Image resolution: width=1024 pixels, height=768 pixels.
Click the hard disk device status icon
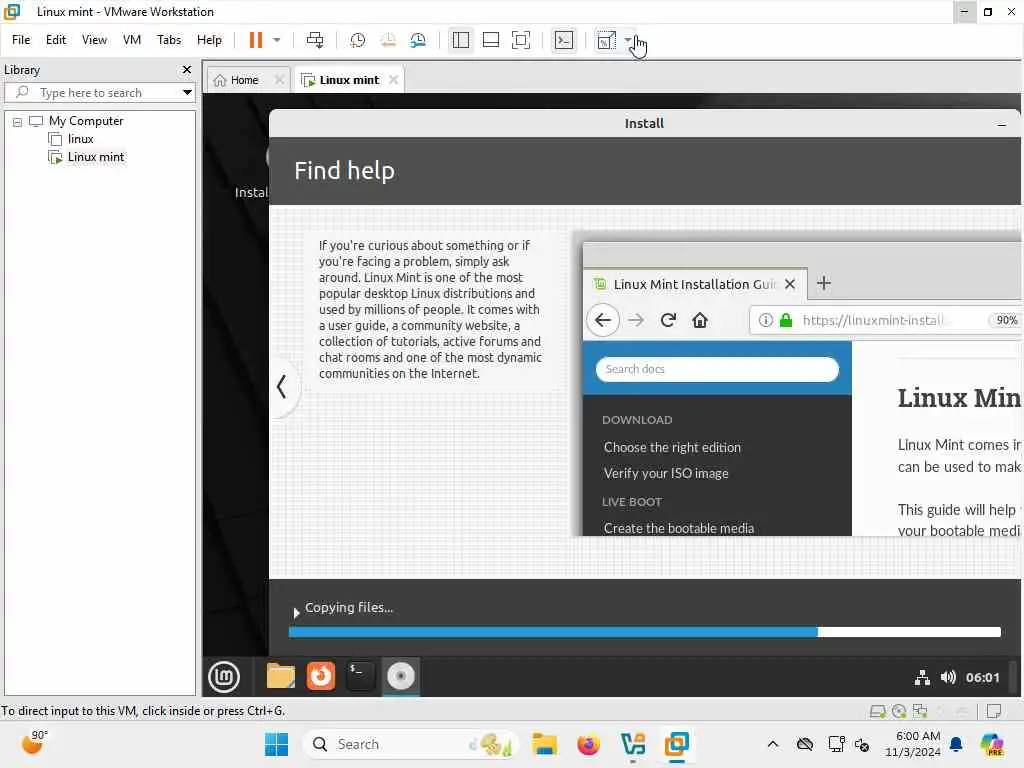coord(878,711)
